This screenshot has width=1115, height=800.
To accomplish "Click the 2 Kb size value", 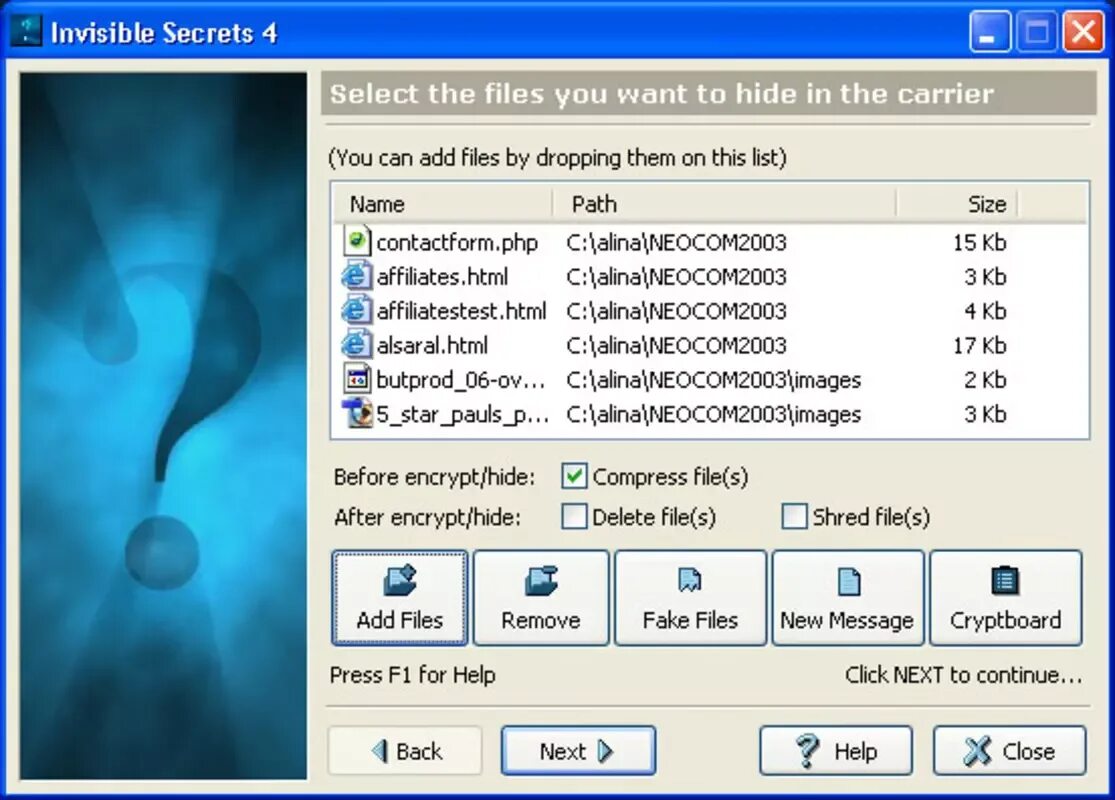I will coord(986,380).
